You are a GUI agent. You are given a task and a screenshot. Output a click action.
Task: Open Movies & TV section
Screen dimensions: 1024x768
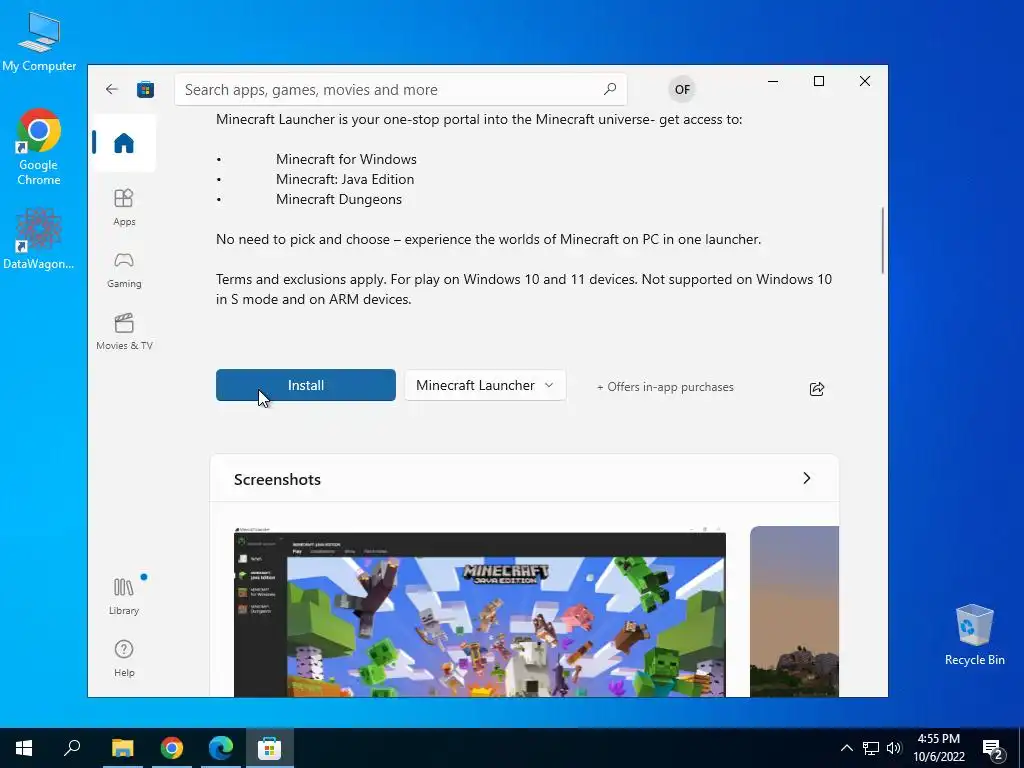click(x=124, y=332)
